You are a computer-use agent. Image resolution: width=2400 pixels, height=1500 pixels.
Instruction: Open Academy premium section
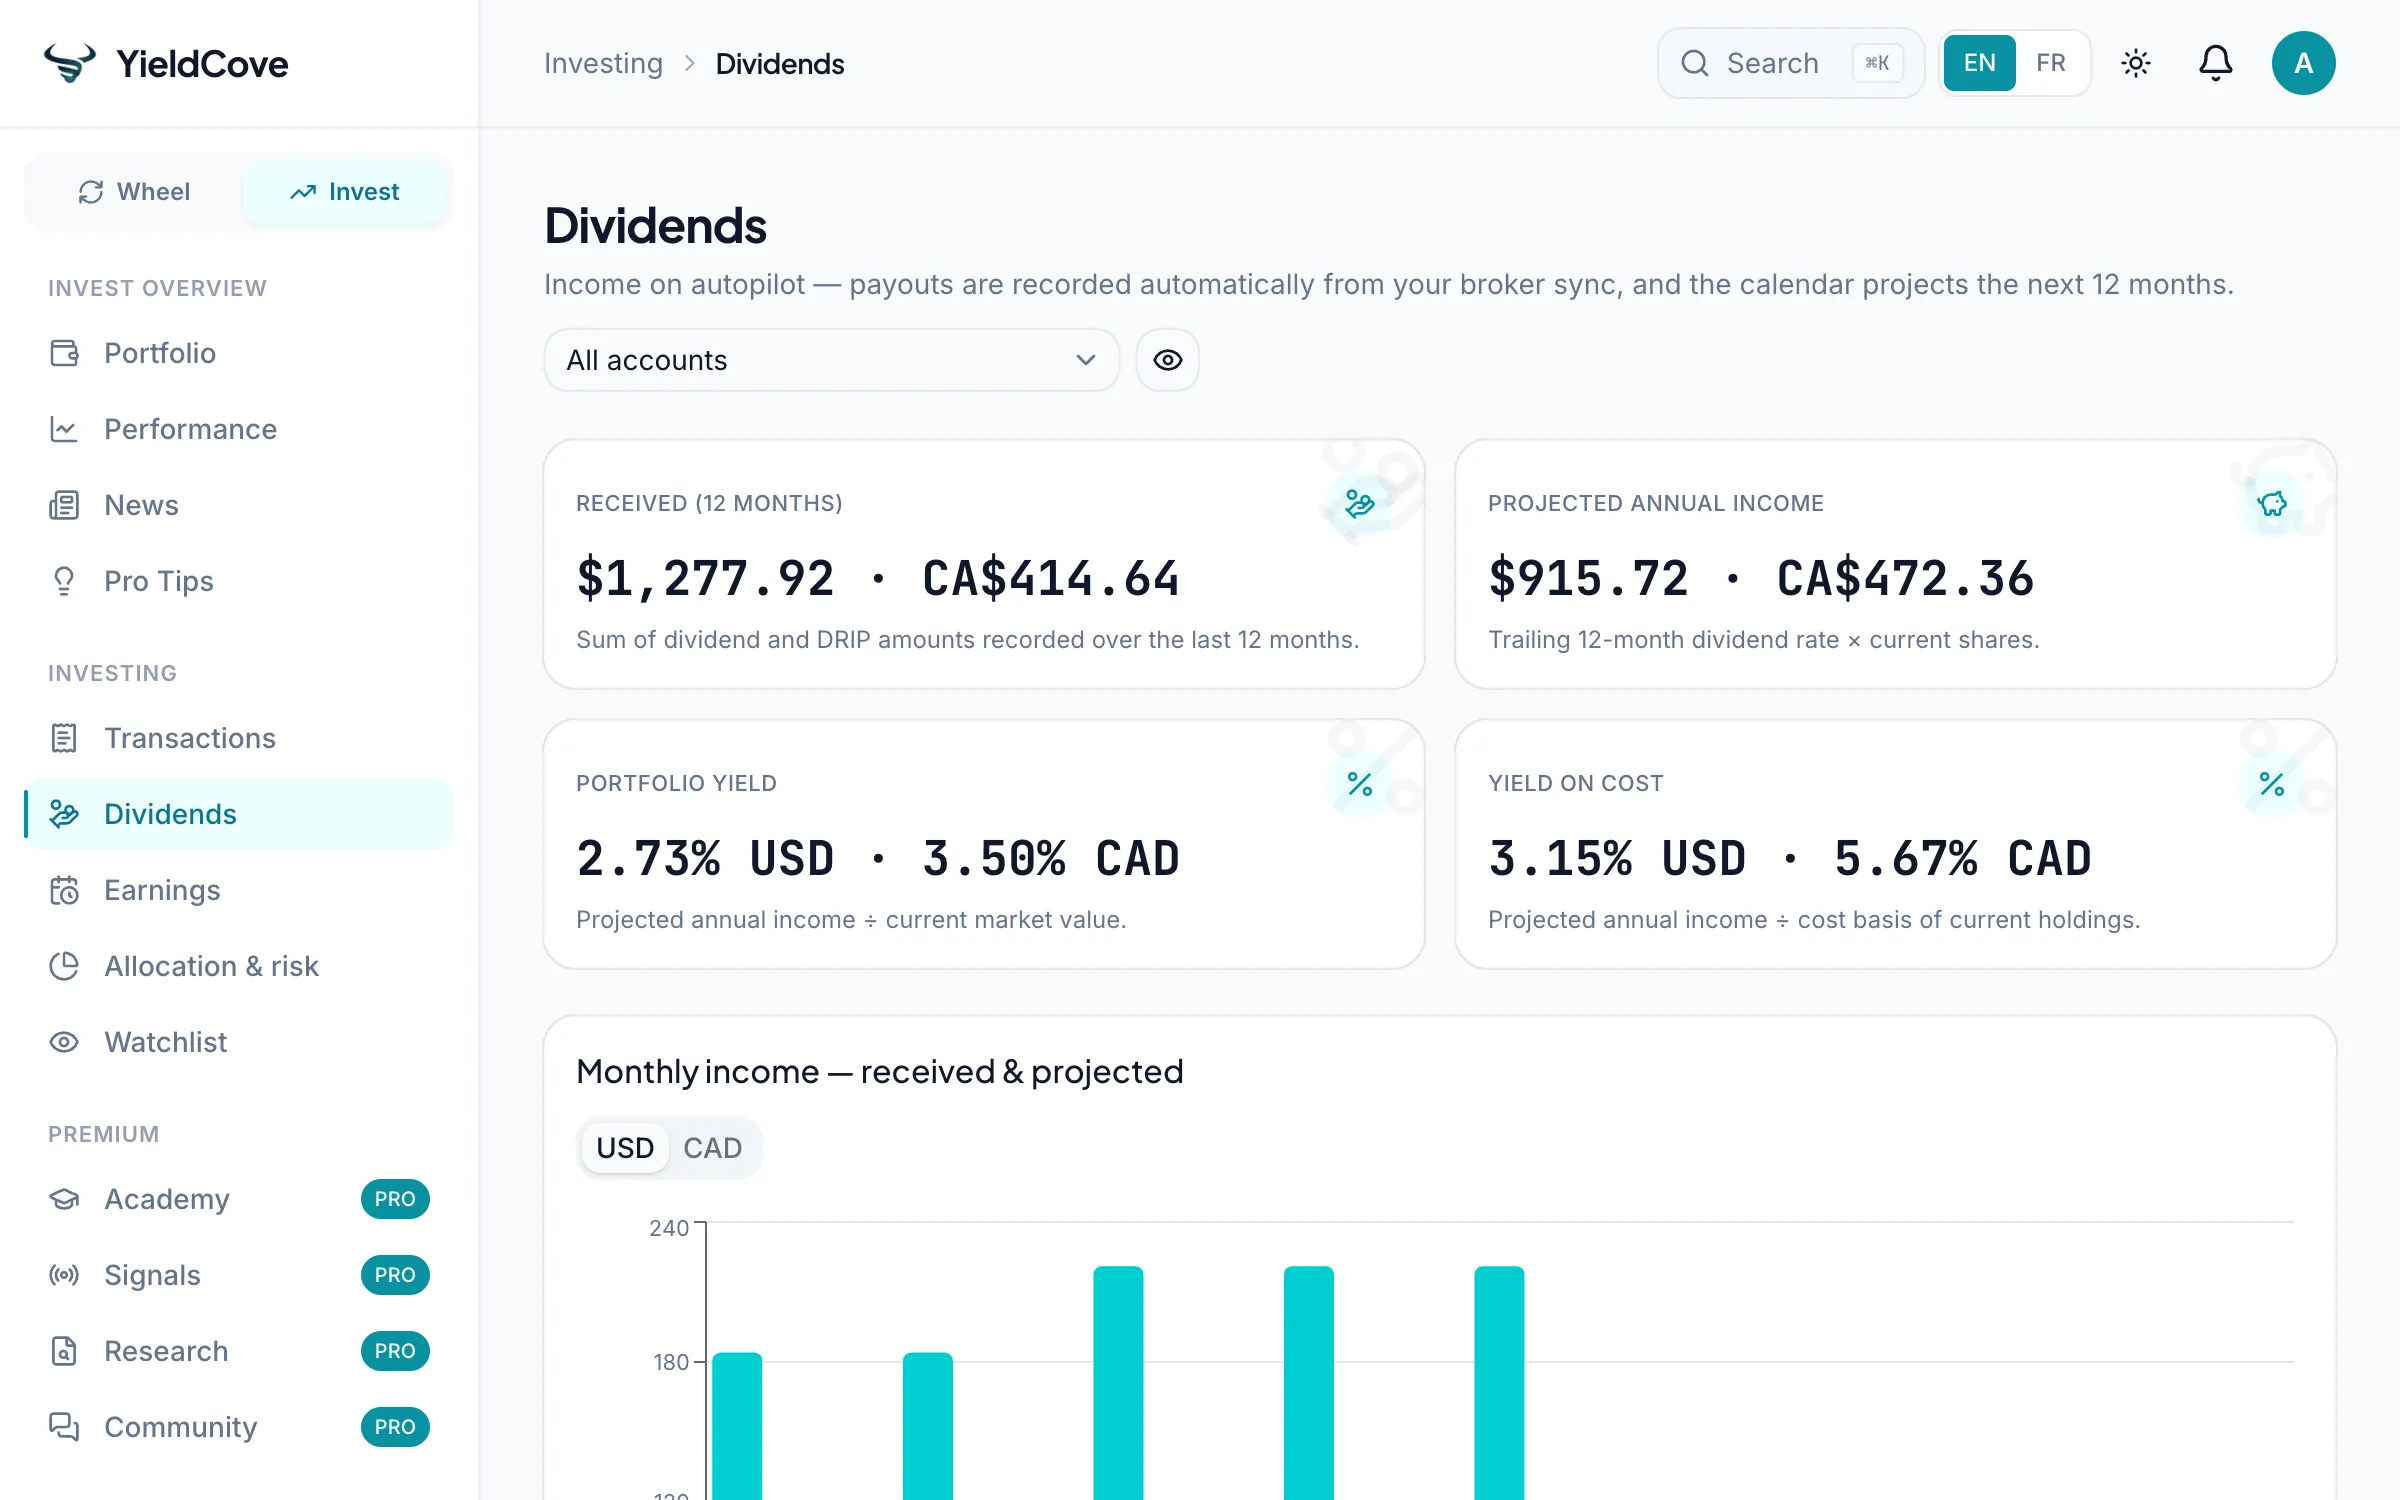pos(239,1199)
